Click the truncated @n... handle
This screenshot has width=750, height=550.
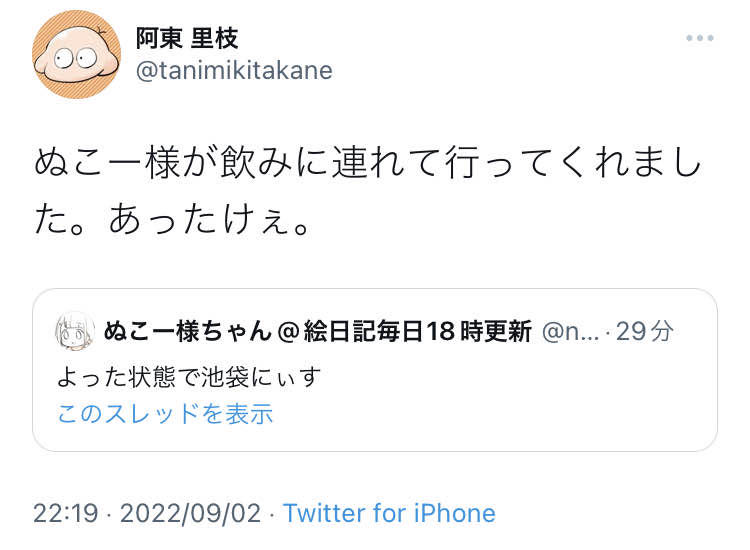570,331
